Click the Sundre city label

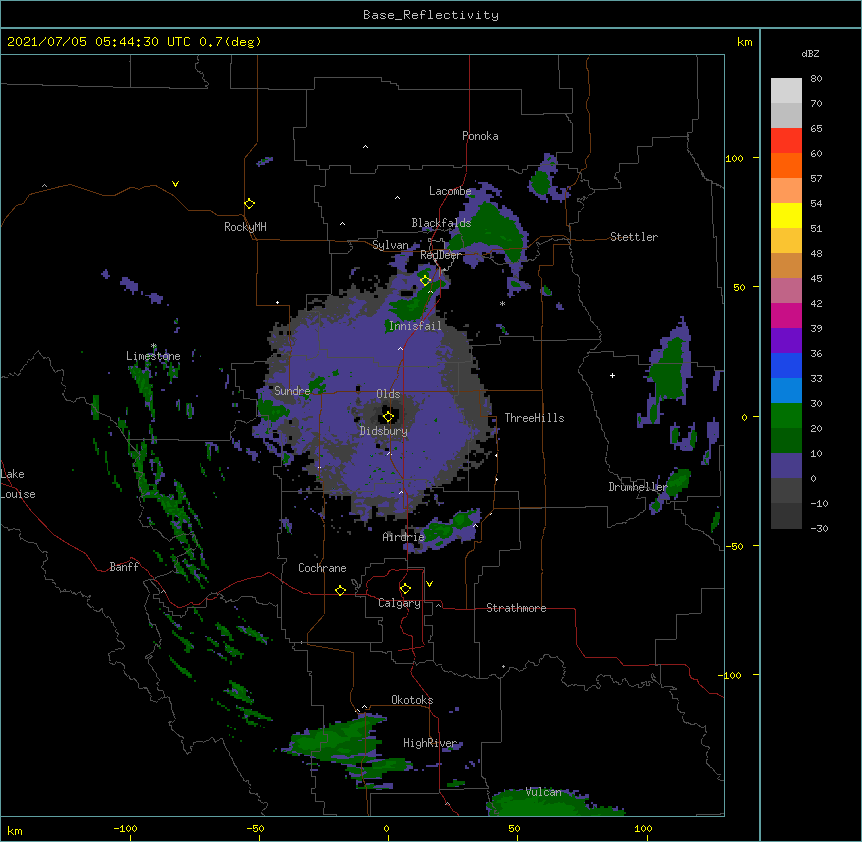[x=292, y=391]
